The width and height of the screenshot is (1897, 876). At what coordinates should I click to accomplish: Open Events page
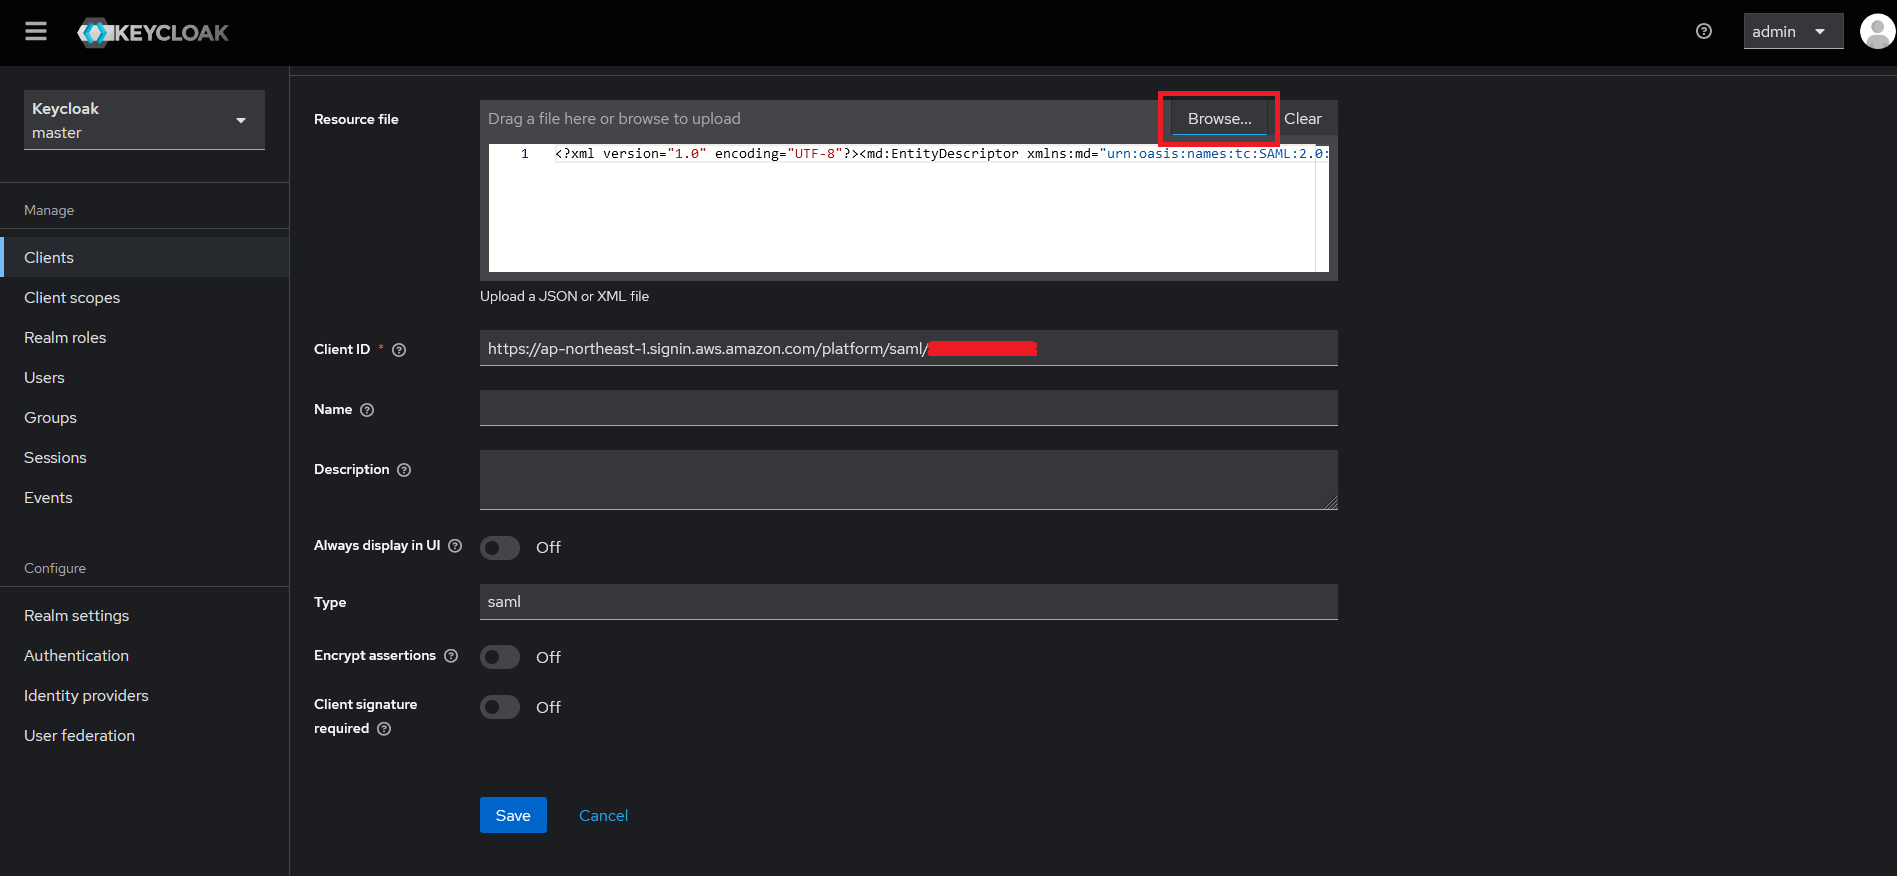[145, 497]
